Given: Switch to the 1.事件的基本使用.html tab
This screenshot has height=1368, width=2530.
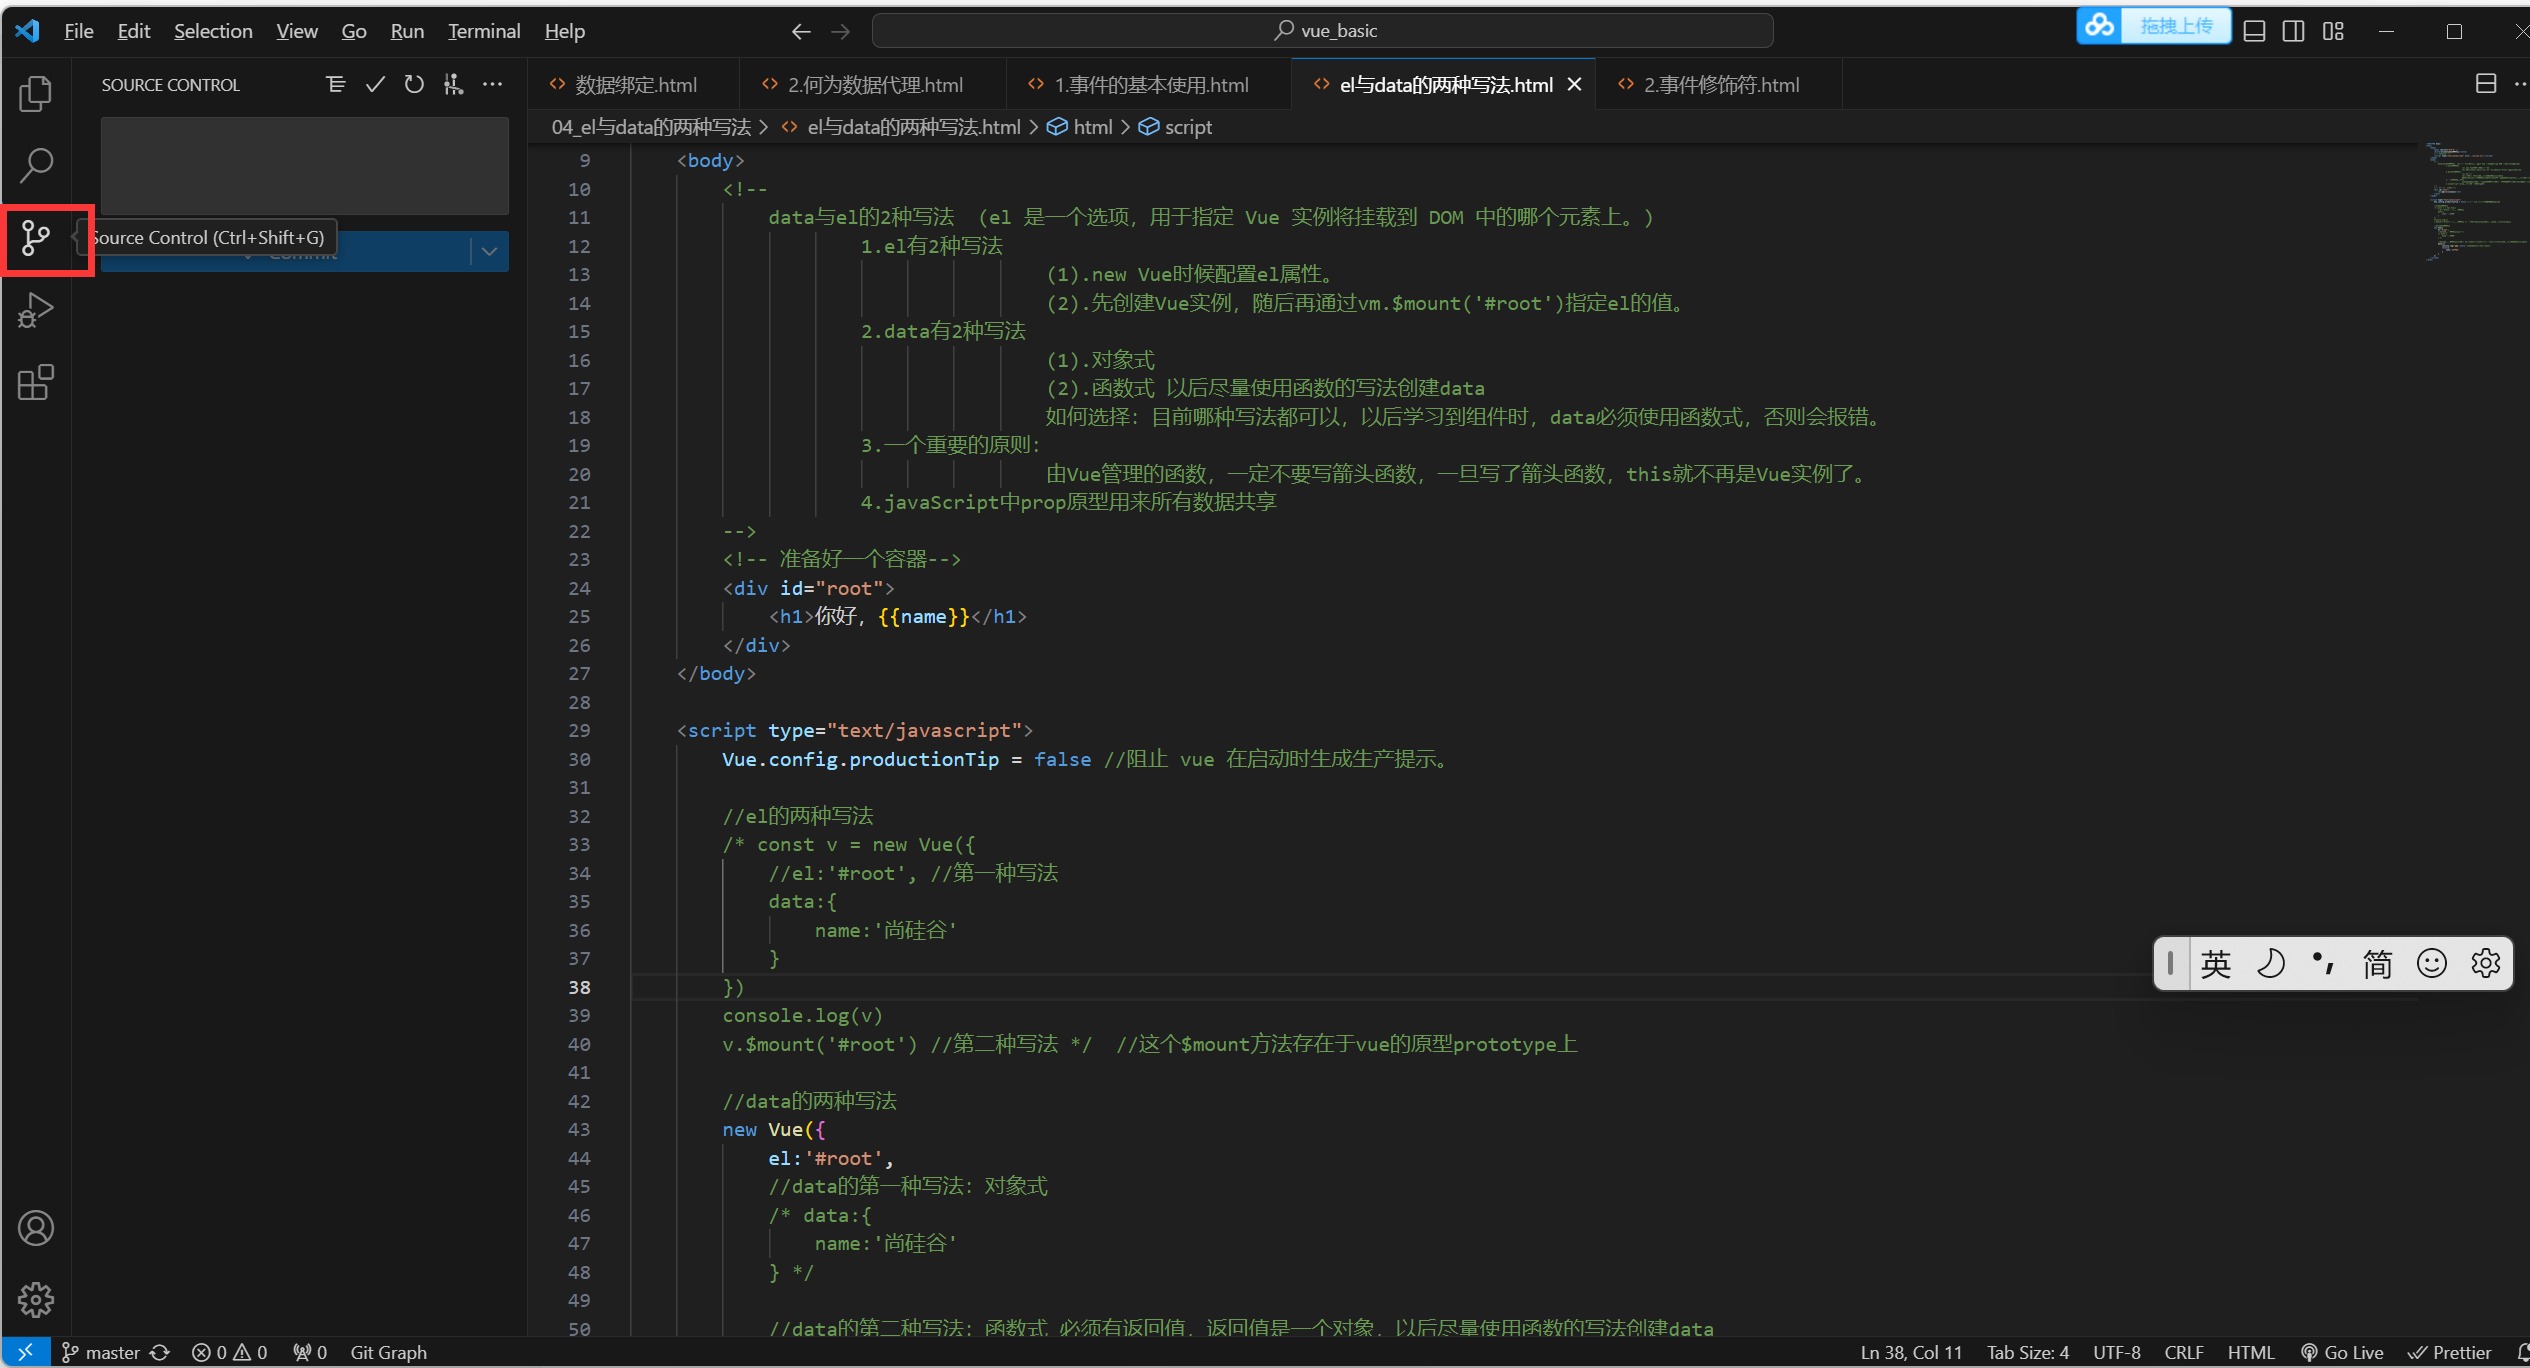Looking at the screenshot, I should pos(1149,85).
